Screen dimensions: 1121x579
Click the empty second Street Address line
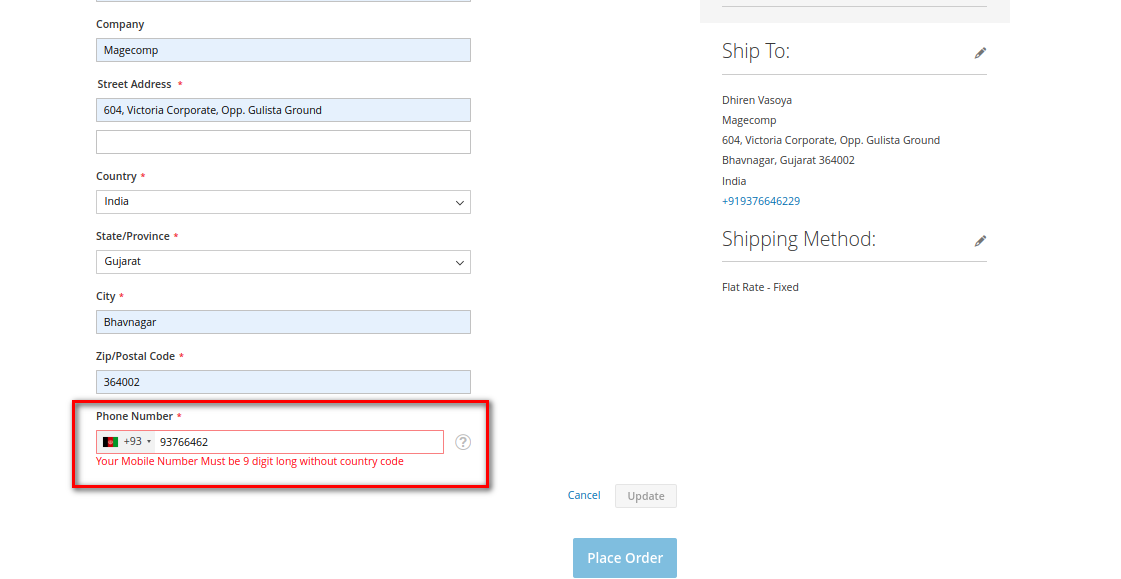(x=283, y=142)
